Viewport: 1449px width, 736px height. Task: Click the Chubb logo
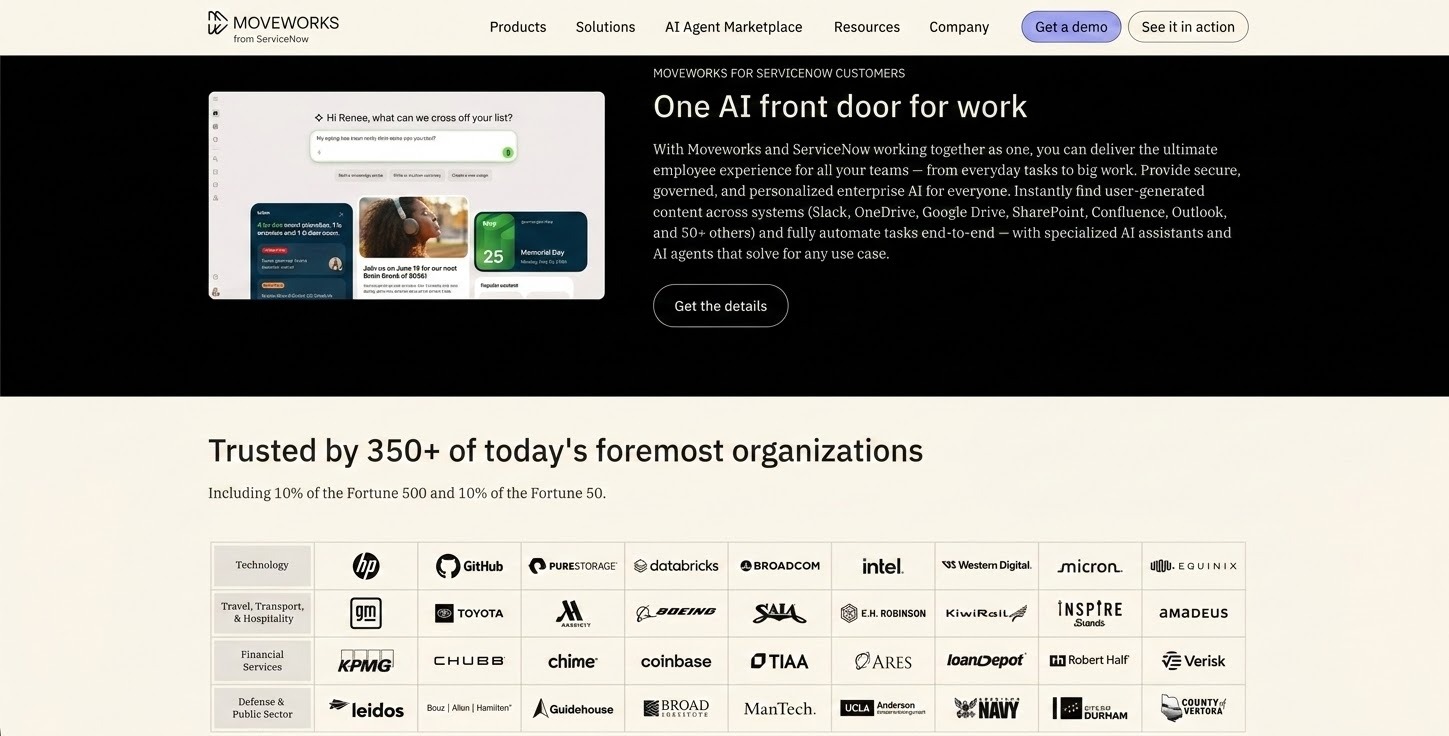[x=469, y=661]
